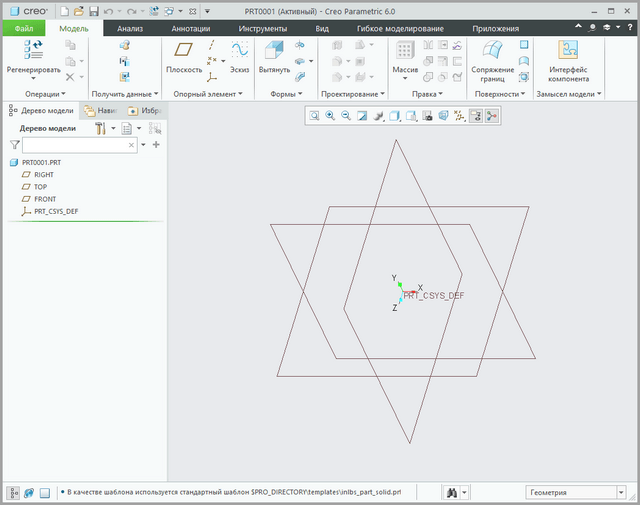Open the Геометрия selection filter dropdown
This screenshot has width=640, height=505.
pos(576,493)
